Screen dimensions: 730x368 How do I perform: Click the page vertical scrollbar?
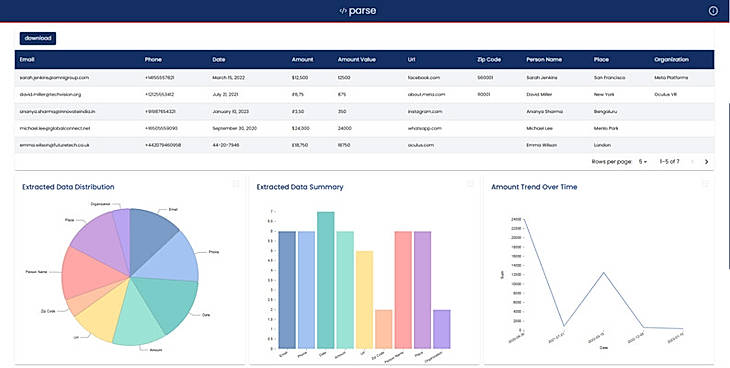[728, 185]
